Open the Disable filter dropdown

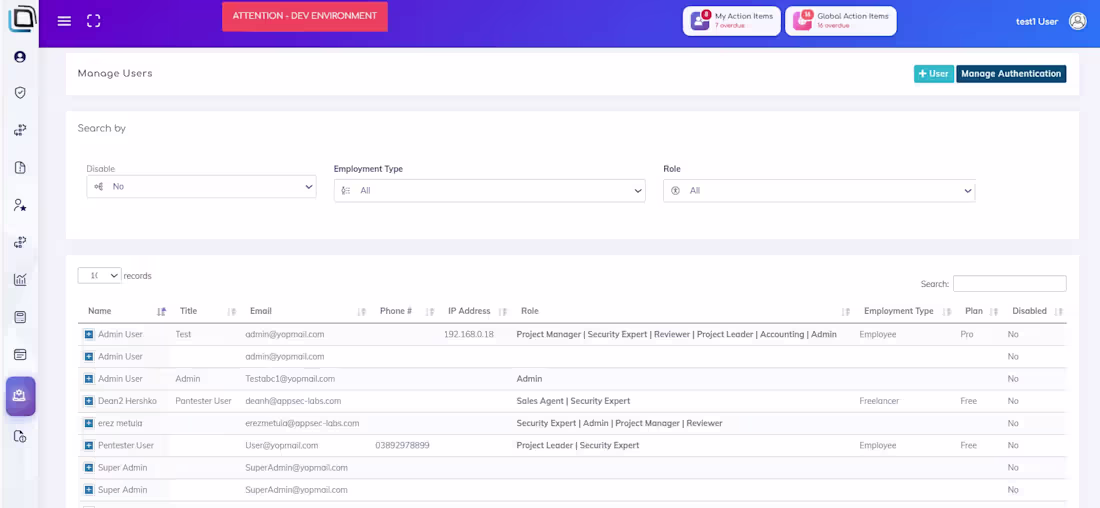point(201,187)
